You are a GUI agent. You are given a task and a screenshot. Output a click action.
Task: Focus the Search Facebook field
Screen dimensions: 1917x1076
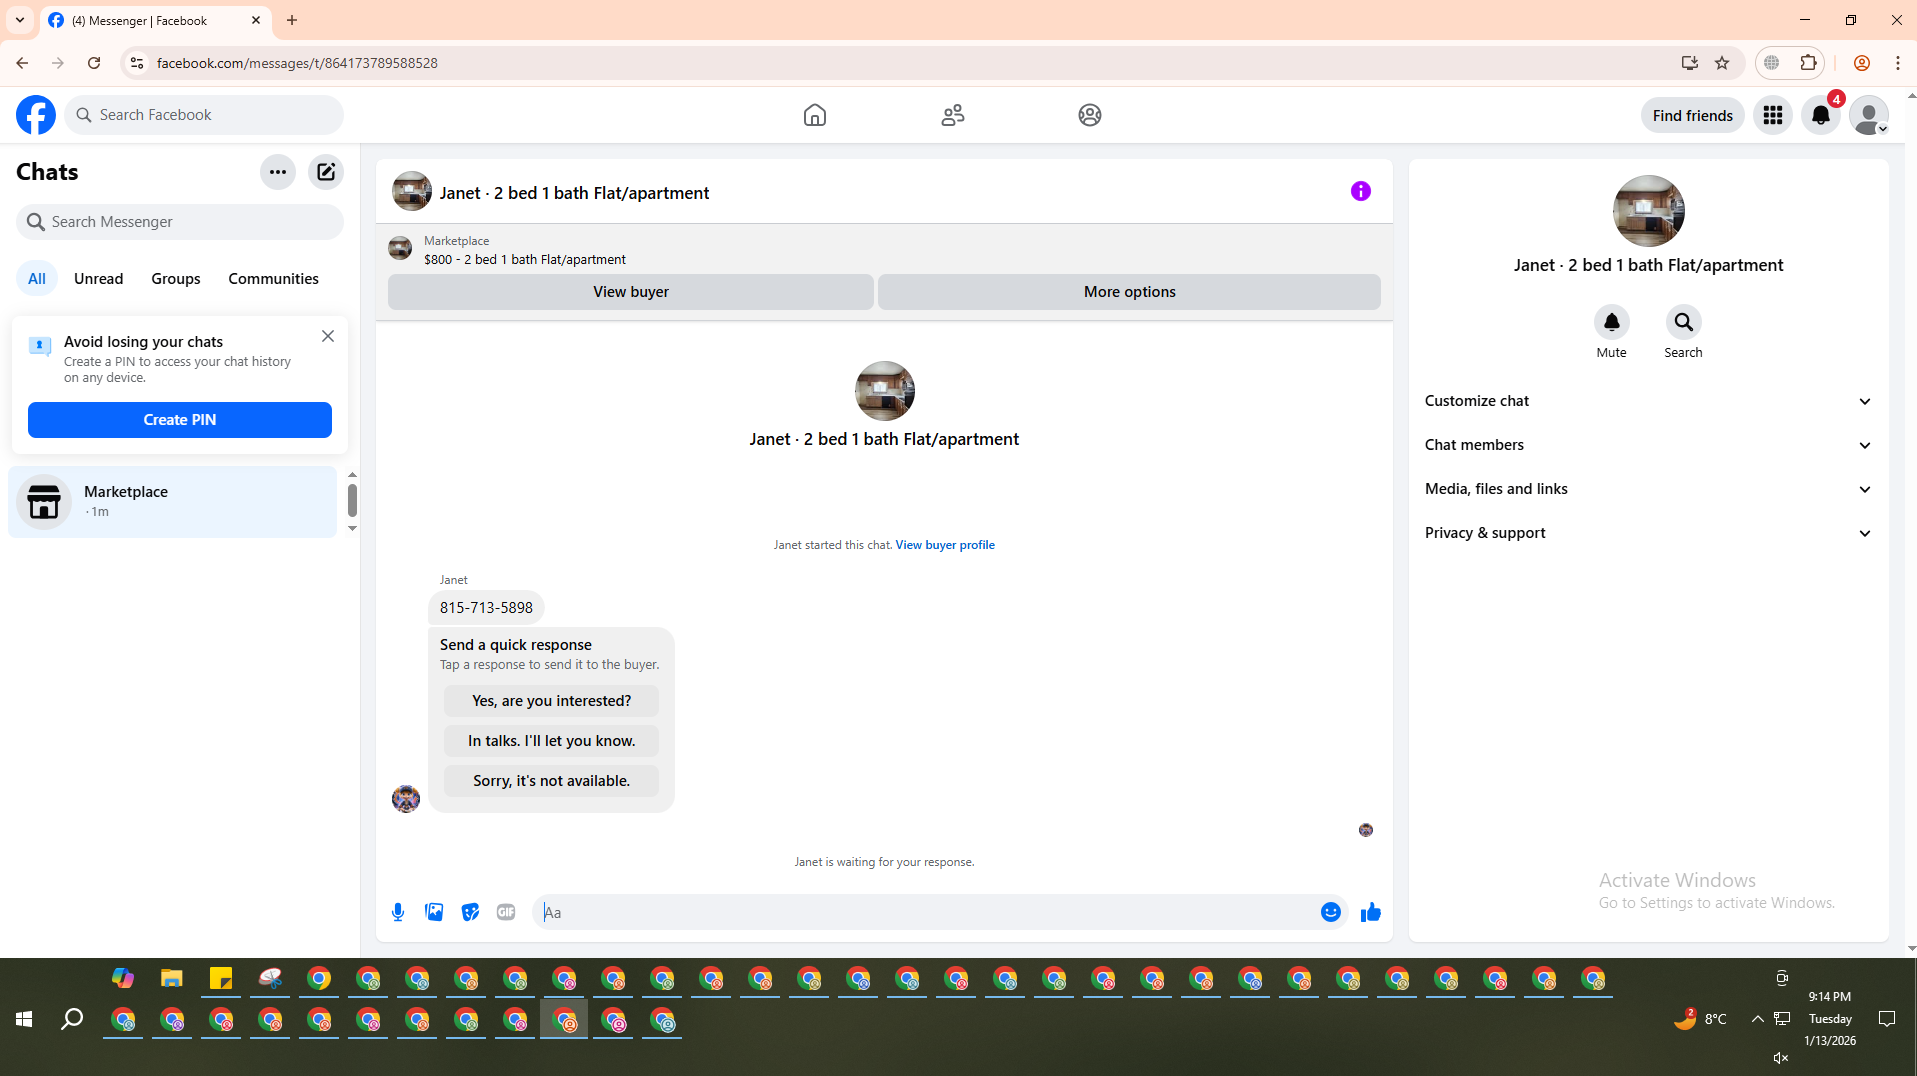204,115
